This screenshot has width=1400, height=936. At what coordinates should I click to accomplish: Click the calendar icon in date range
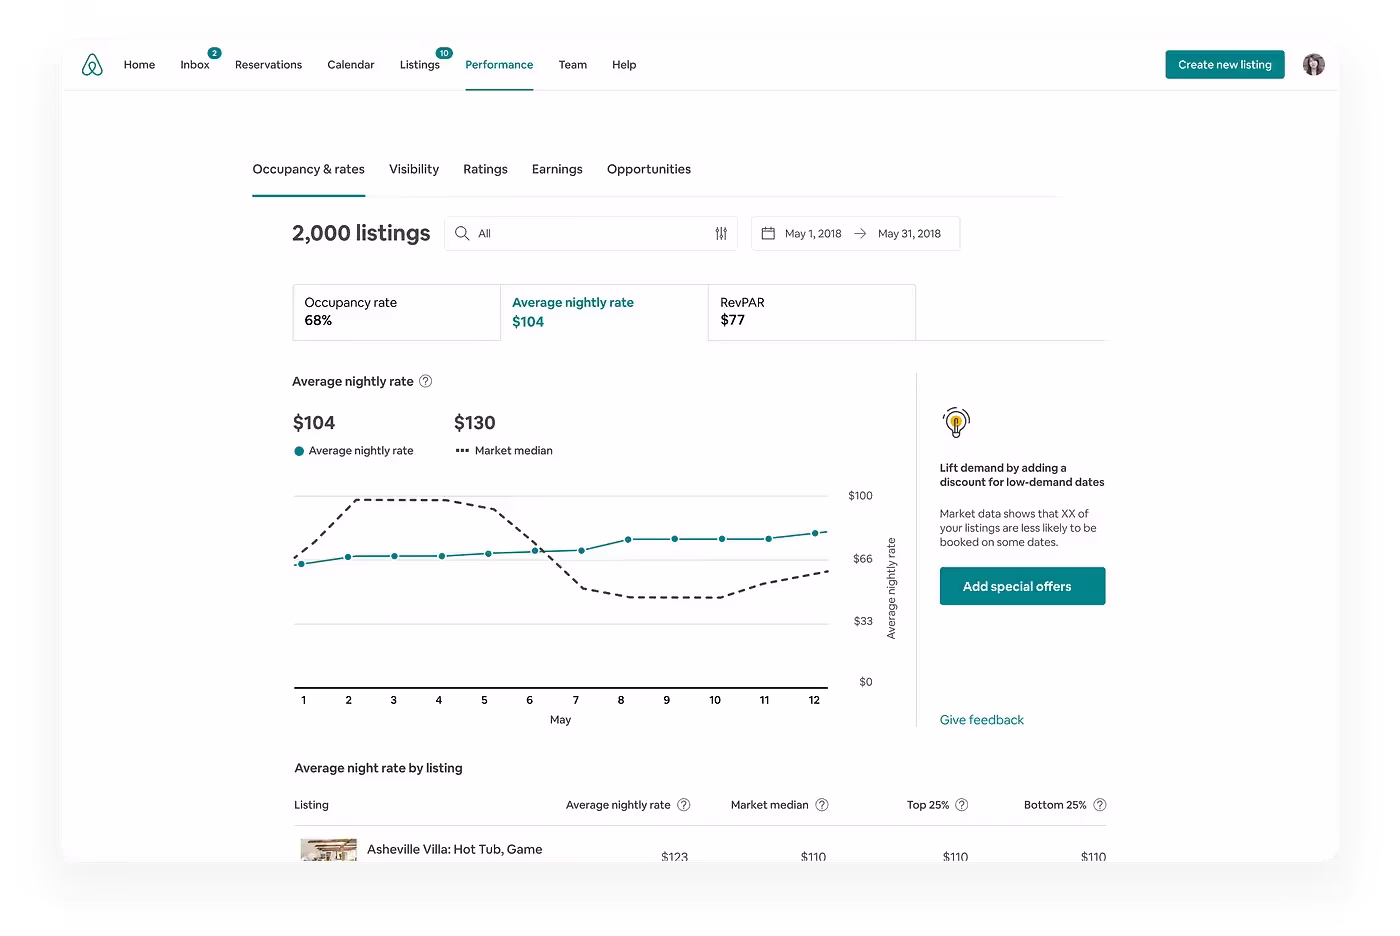768,233
